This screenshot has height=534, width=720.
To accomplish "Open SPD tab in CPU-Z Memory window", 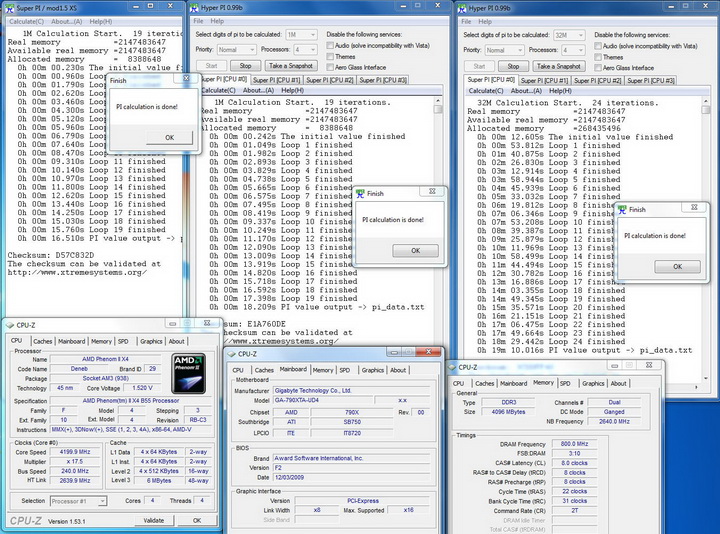I will click(565, 383).
